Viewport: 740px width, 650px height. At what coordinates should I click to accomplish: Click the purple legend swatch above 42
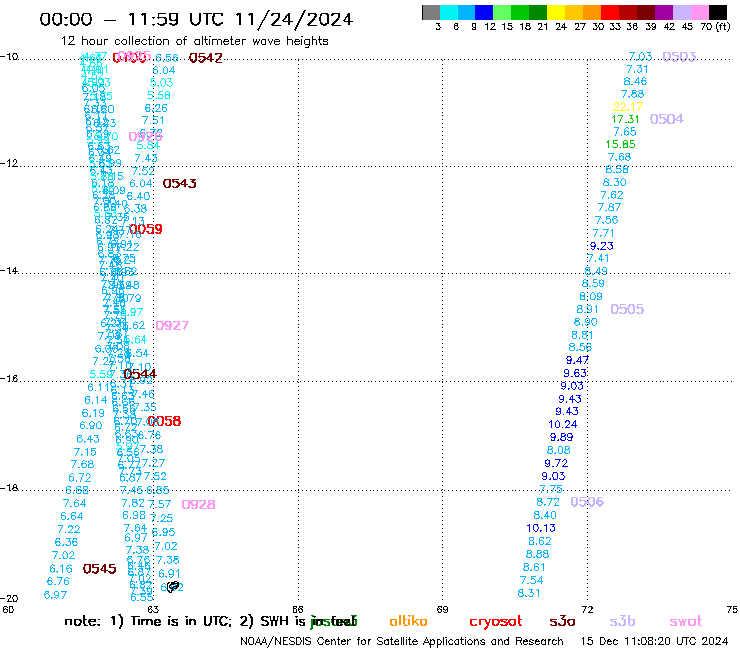pos(664,13)
